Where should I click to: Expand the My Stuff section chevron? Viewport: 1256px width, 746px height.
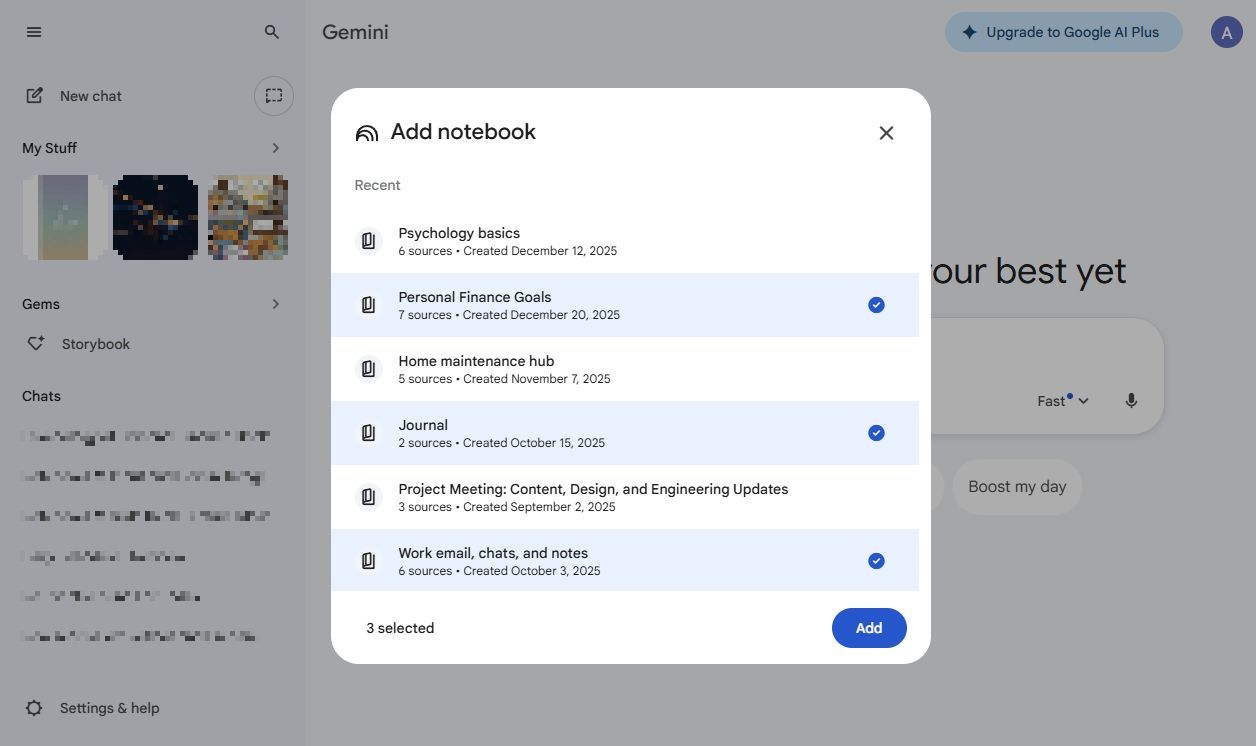[276, 148]
